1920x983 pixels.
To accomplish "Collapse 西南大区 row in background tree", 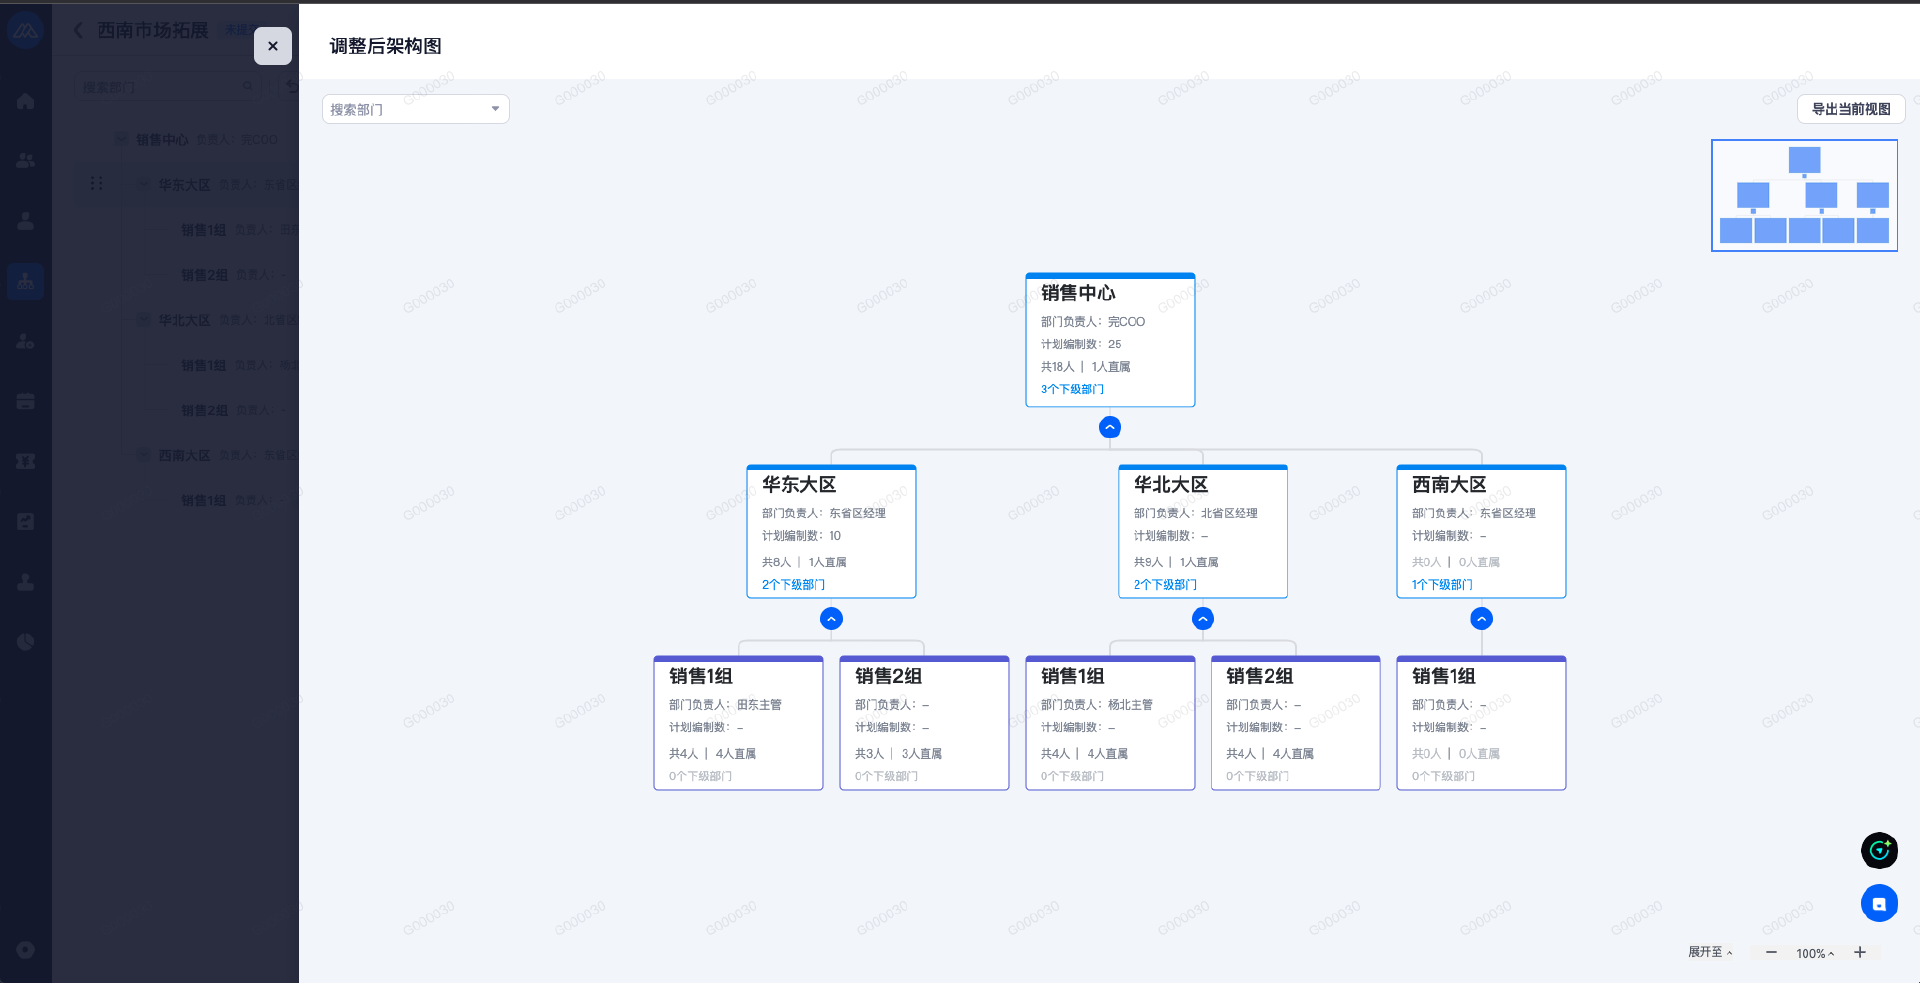I will click(144, 455).
